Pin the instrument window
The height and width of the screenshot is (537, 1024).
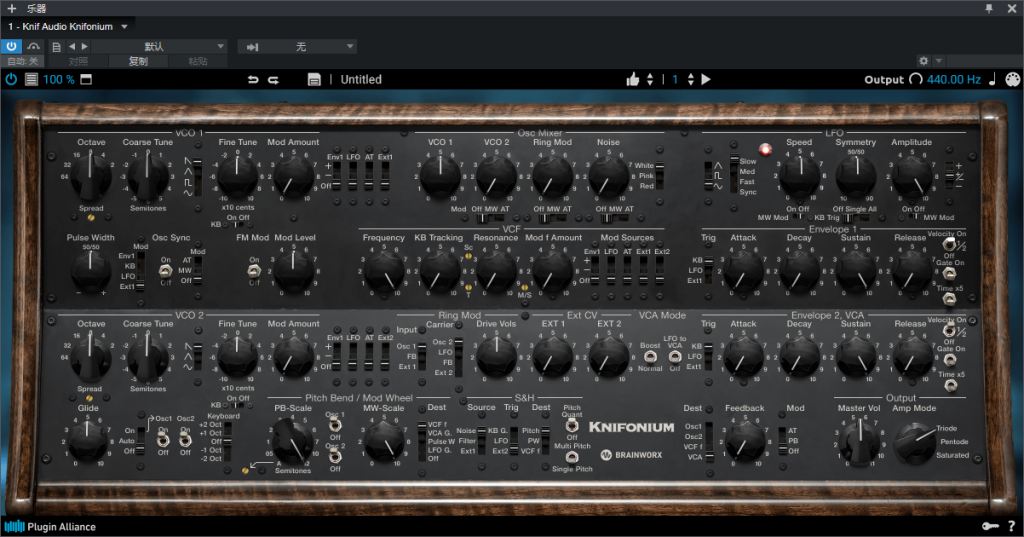(989, 8)
